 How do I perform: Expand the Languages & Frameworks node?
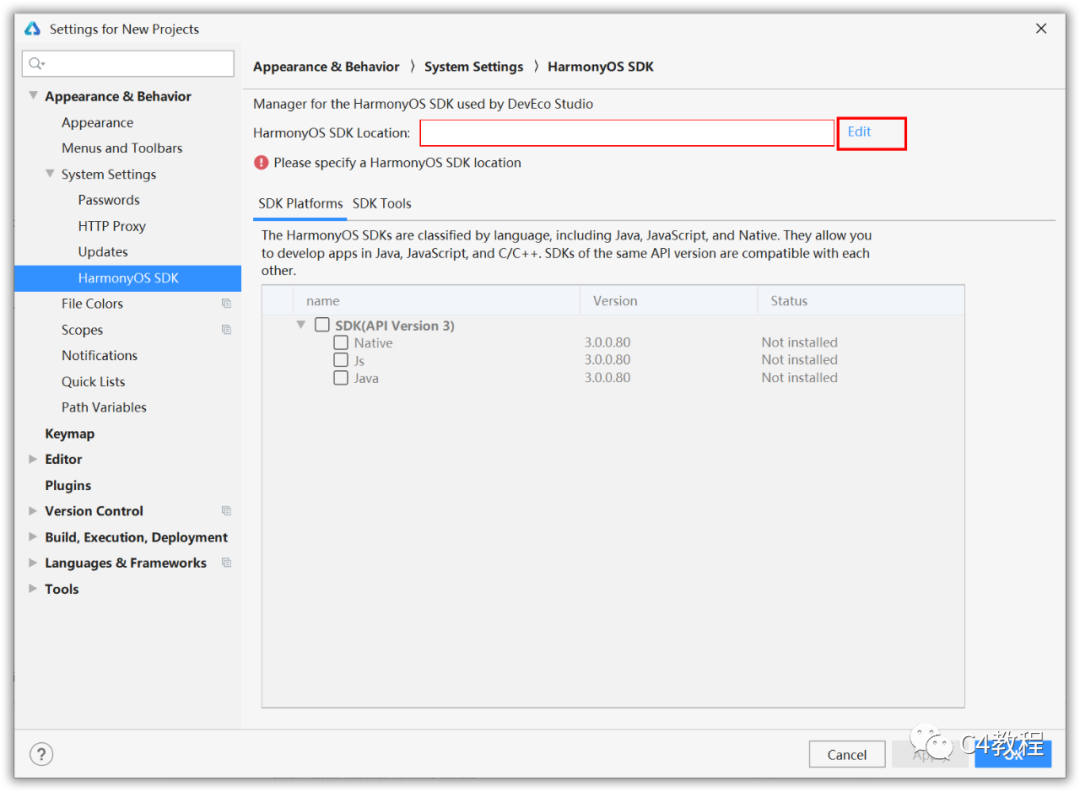(32, 563)
